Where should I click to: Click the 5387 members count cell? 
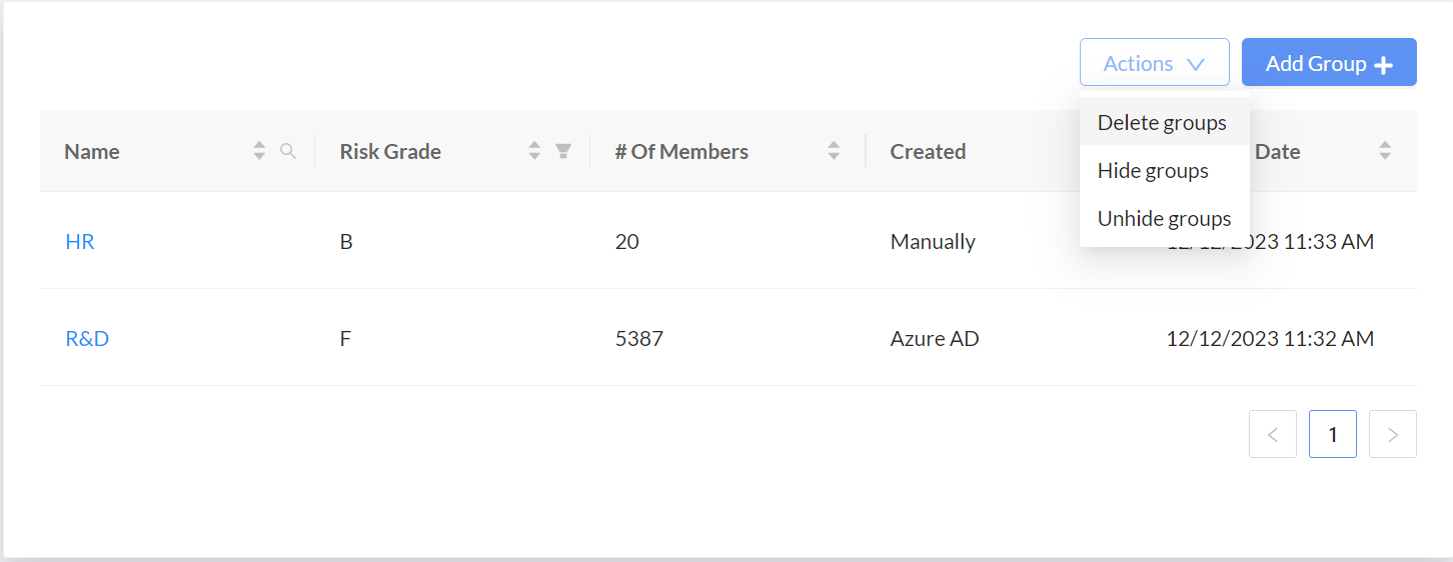639,338
